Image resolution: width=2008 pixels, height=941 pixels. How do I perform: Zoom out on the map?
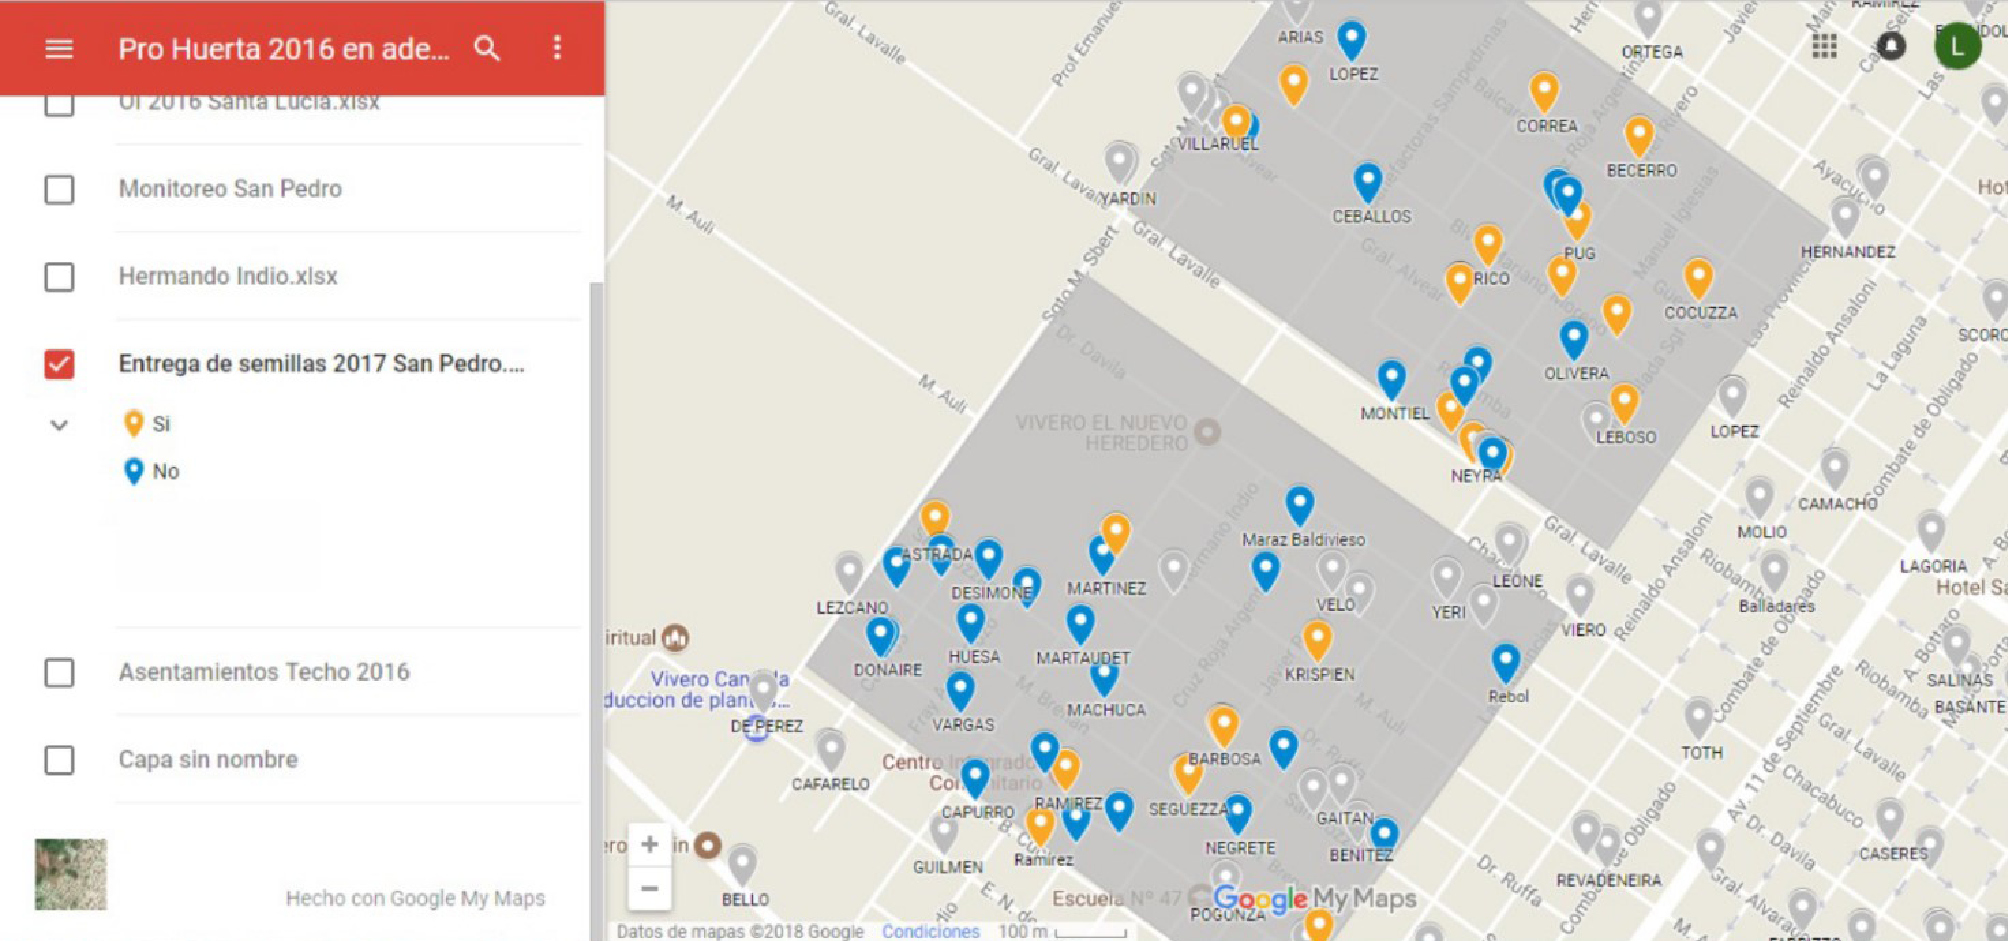(649, 888)
